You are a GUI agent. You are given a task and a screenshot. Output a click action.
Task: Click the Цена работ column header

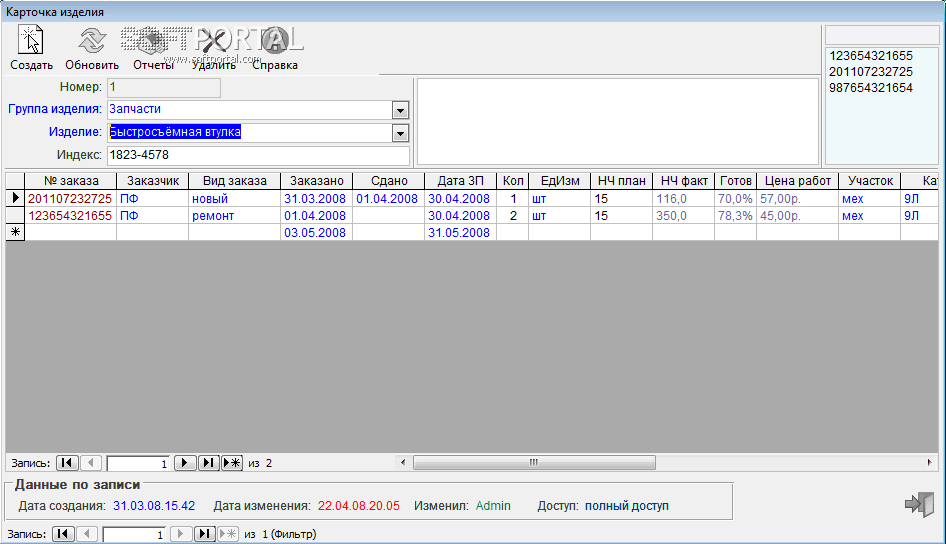798,181
